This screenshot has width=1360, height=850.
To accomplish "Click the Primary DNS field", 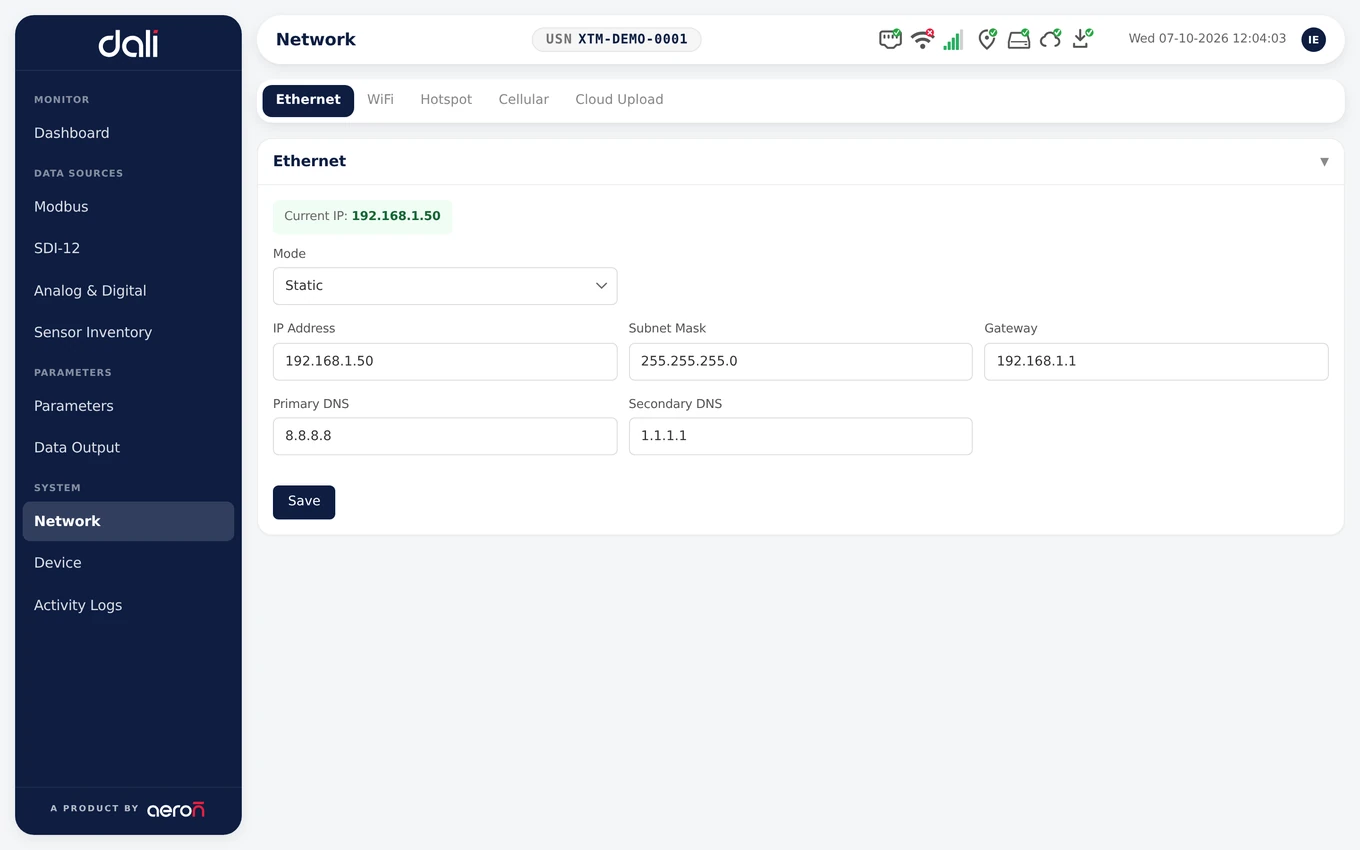I will click(x=445, y=436).
